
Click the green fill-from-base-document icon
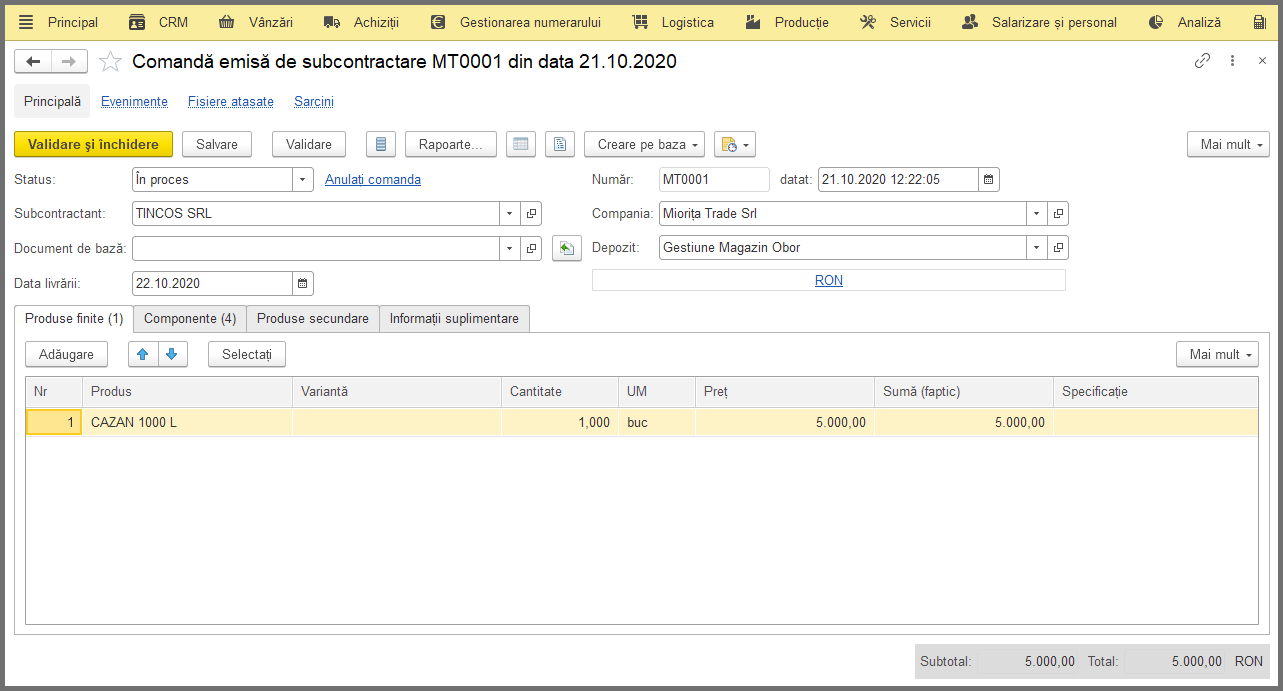[567, 249]
